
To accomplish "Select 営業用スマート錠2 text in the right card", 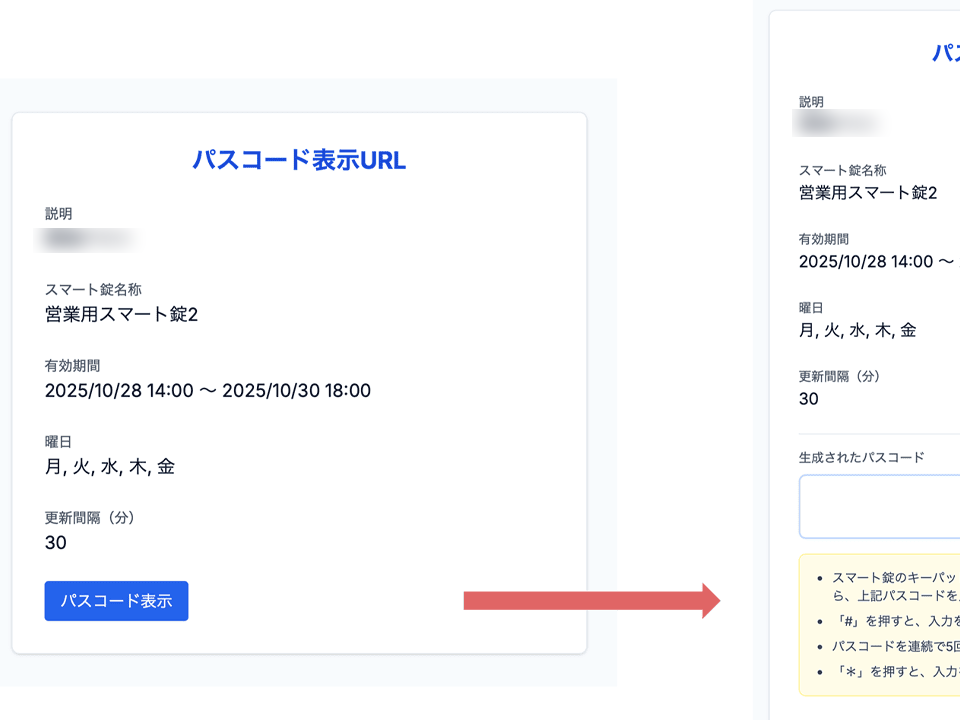I will point(867,193).
